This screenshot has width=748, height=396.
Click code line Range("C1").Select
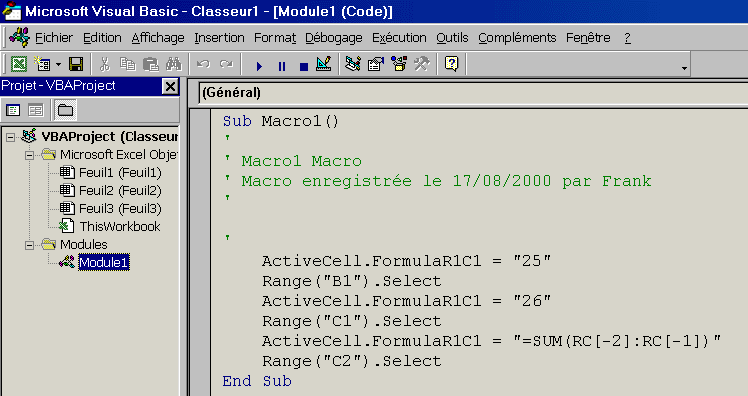coord(352,321)
